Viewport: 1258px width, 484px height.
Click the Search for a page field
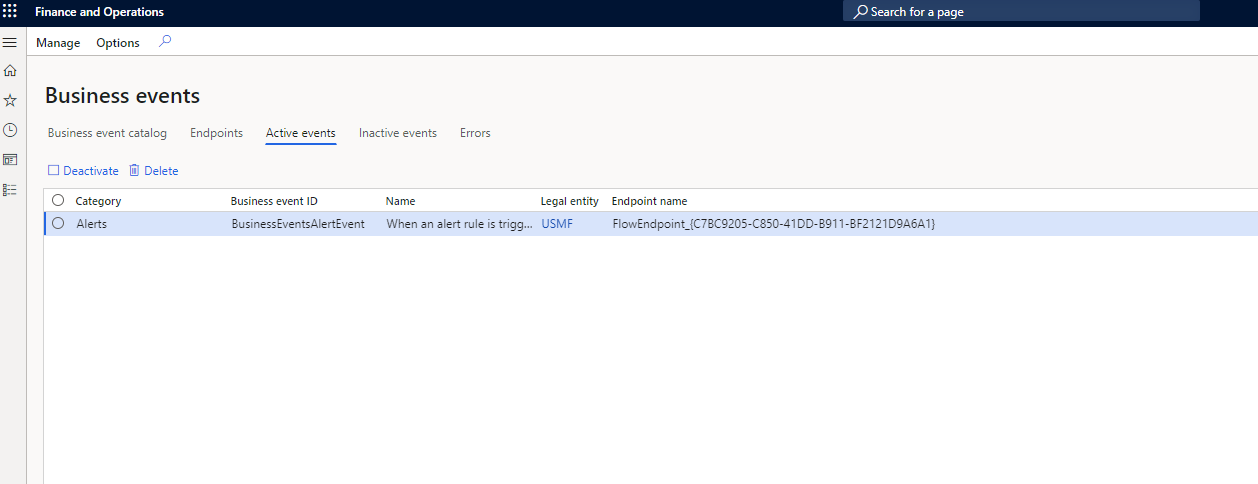(x=1021, y=12)
